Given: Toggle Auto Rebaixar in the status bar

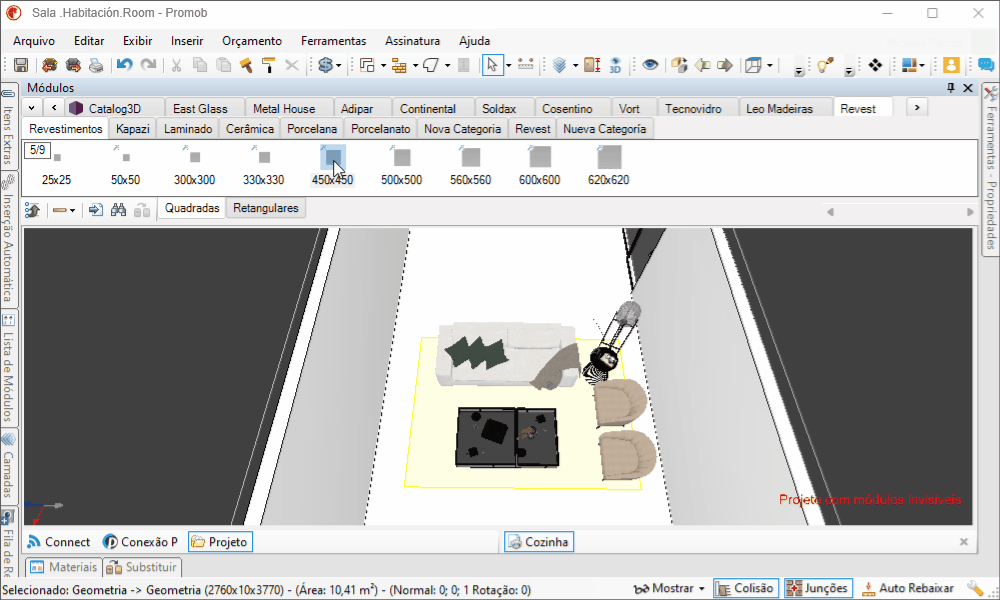Looking at the screenshot, I should click(x=908, y=589).
